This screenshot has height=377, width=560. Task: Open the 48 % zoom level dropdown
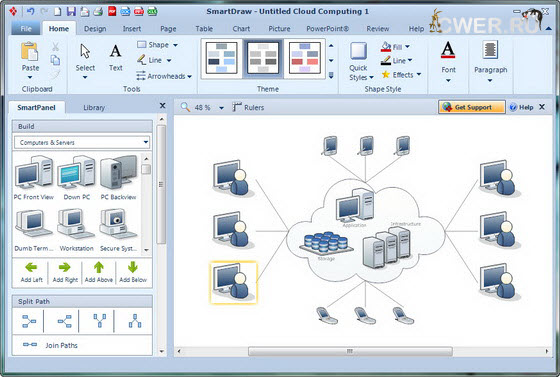click(x=221, y=107)
